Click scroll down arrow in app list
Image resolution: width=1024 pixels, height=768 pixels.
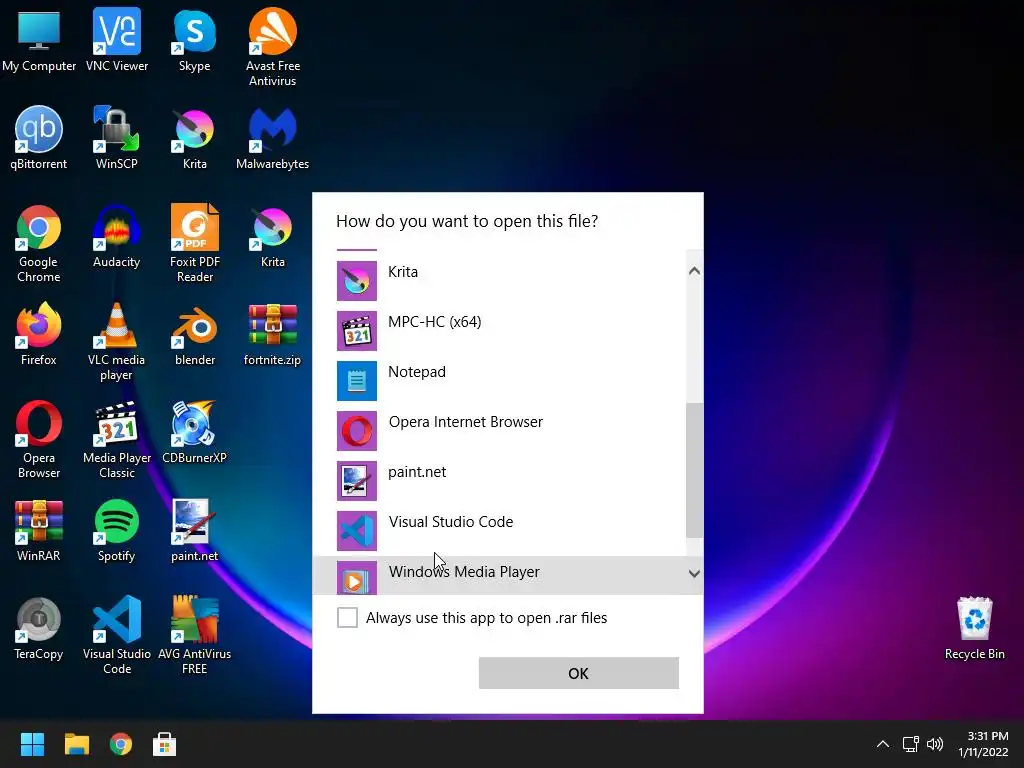[694, 573]
